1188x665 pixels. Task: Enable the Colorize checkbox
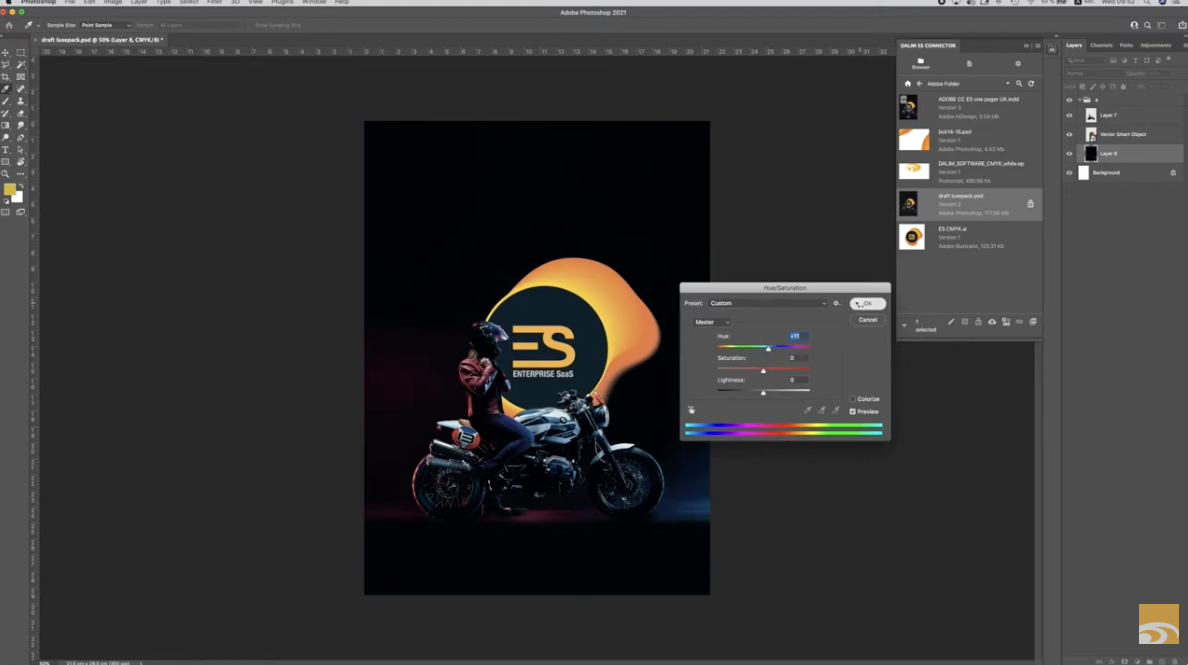pos(851,398)
